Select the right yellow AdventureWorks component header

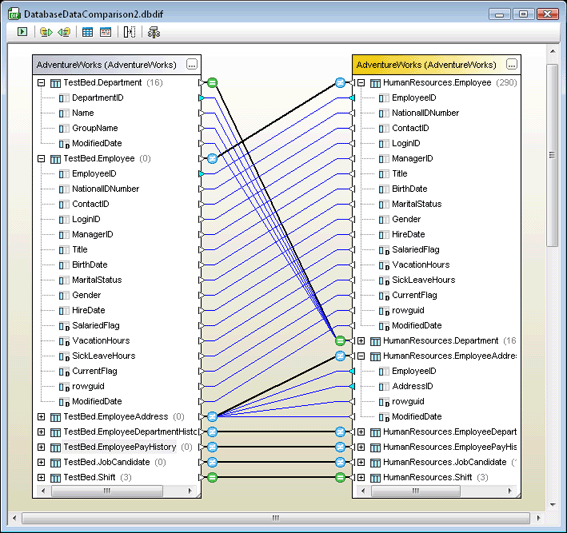(x=436, y=65)
